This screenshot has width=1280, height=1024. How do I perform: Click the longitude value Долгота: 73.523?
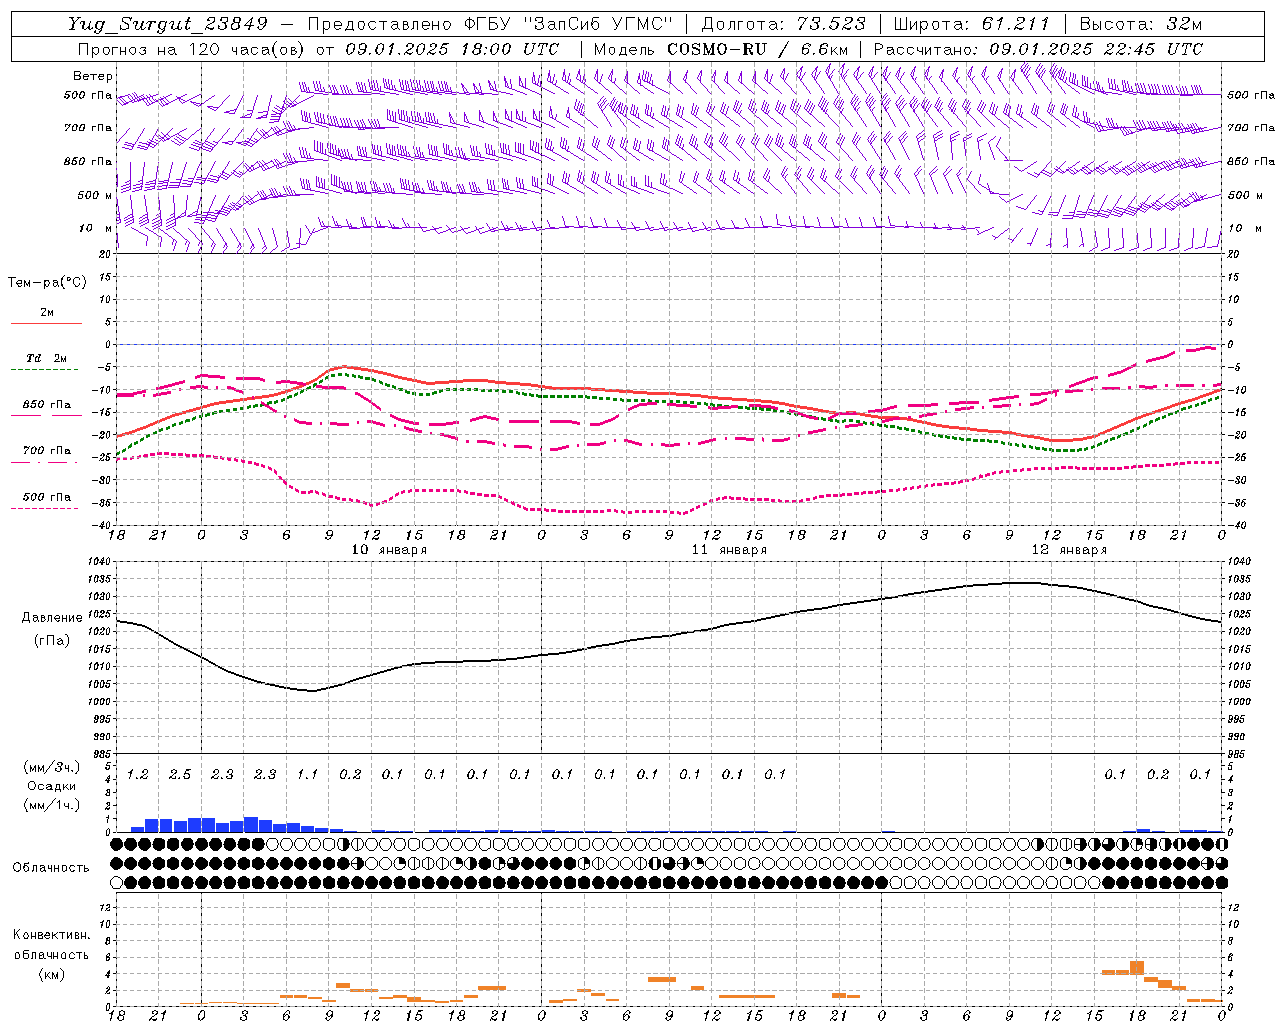pos(783,24)
